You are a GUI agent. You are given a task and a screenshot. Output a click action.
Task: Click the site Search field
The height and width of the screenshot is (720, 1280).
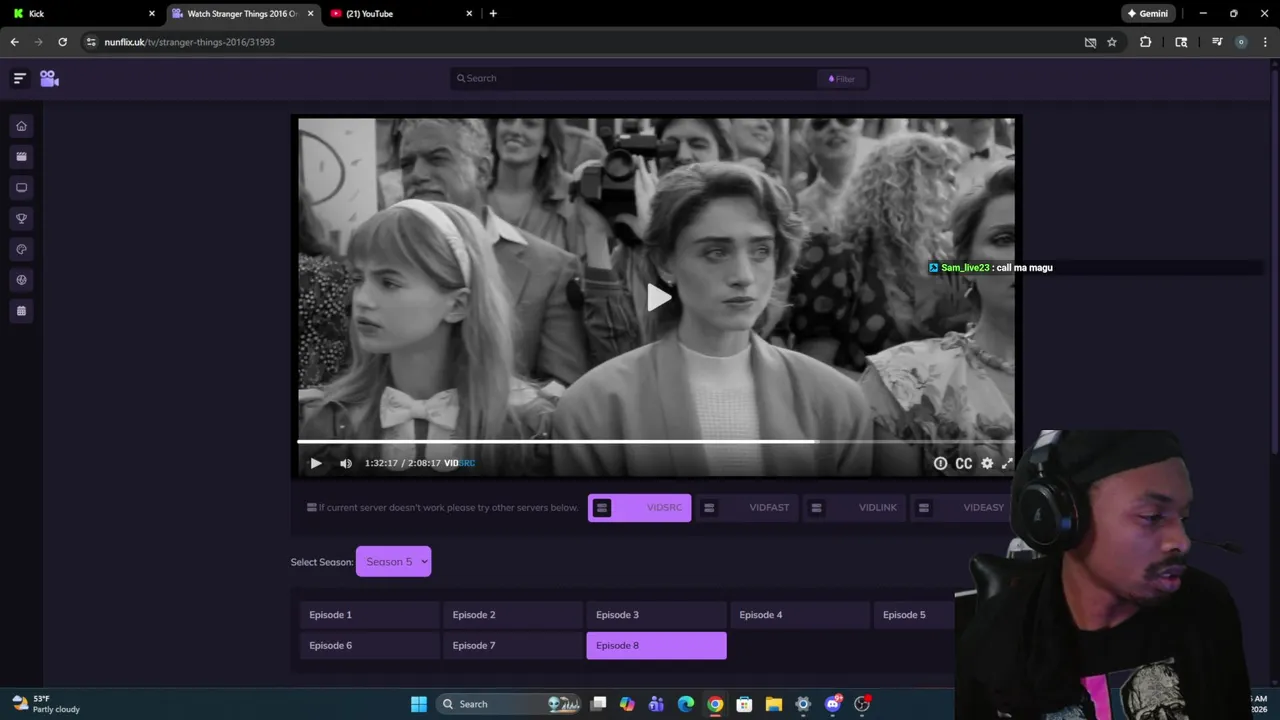pyautogui.click(x=635, y=78)
